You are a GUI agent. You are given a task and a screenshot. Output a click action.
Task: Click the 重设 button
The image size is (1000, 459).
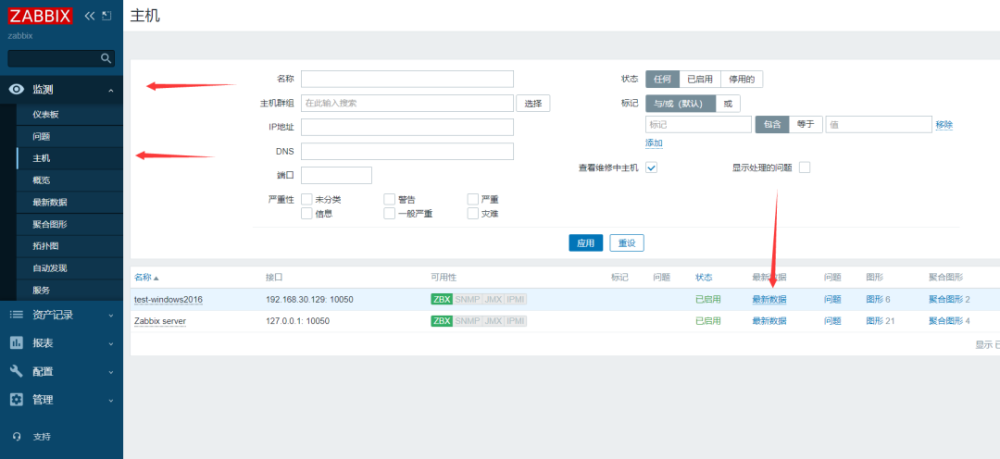click(627, 243)
